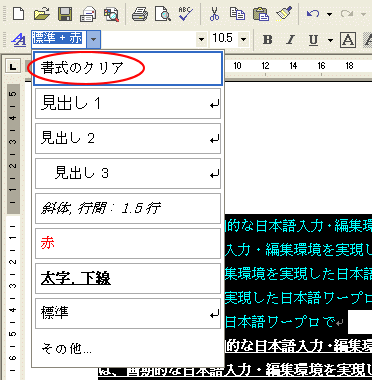The width and height of the screenshot is (372, 380).
Task: Open print preview
Action: click(163, 14)
